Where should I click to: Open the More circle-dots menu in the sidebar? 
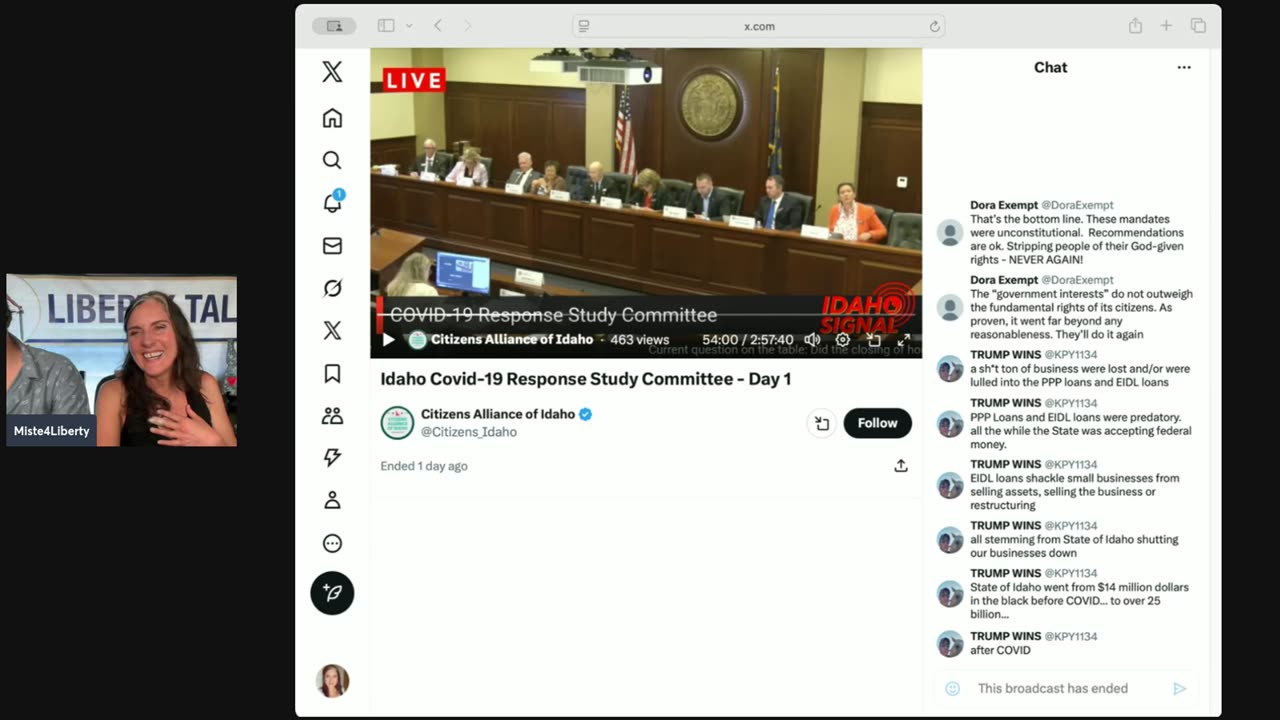(x=332, y=543)
